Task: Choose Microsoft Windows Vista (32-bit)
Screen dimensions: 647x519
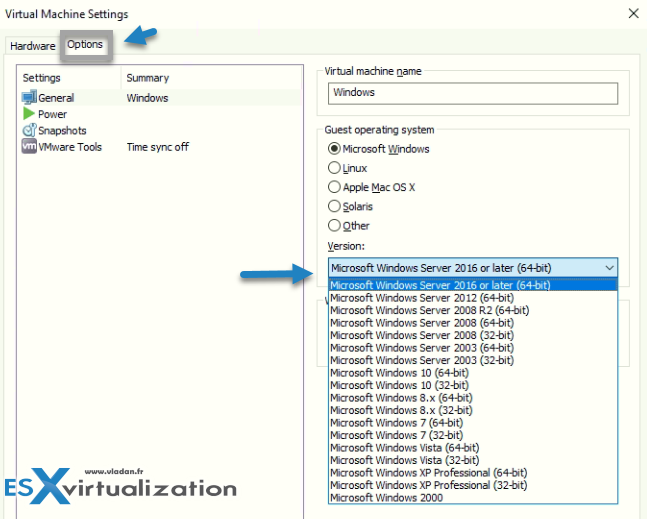Action: (473, 460)
